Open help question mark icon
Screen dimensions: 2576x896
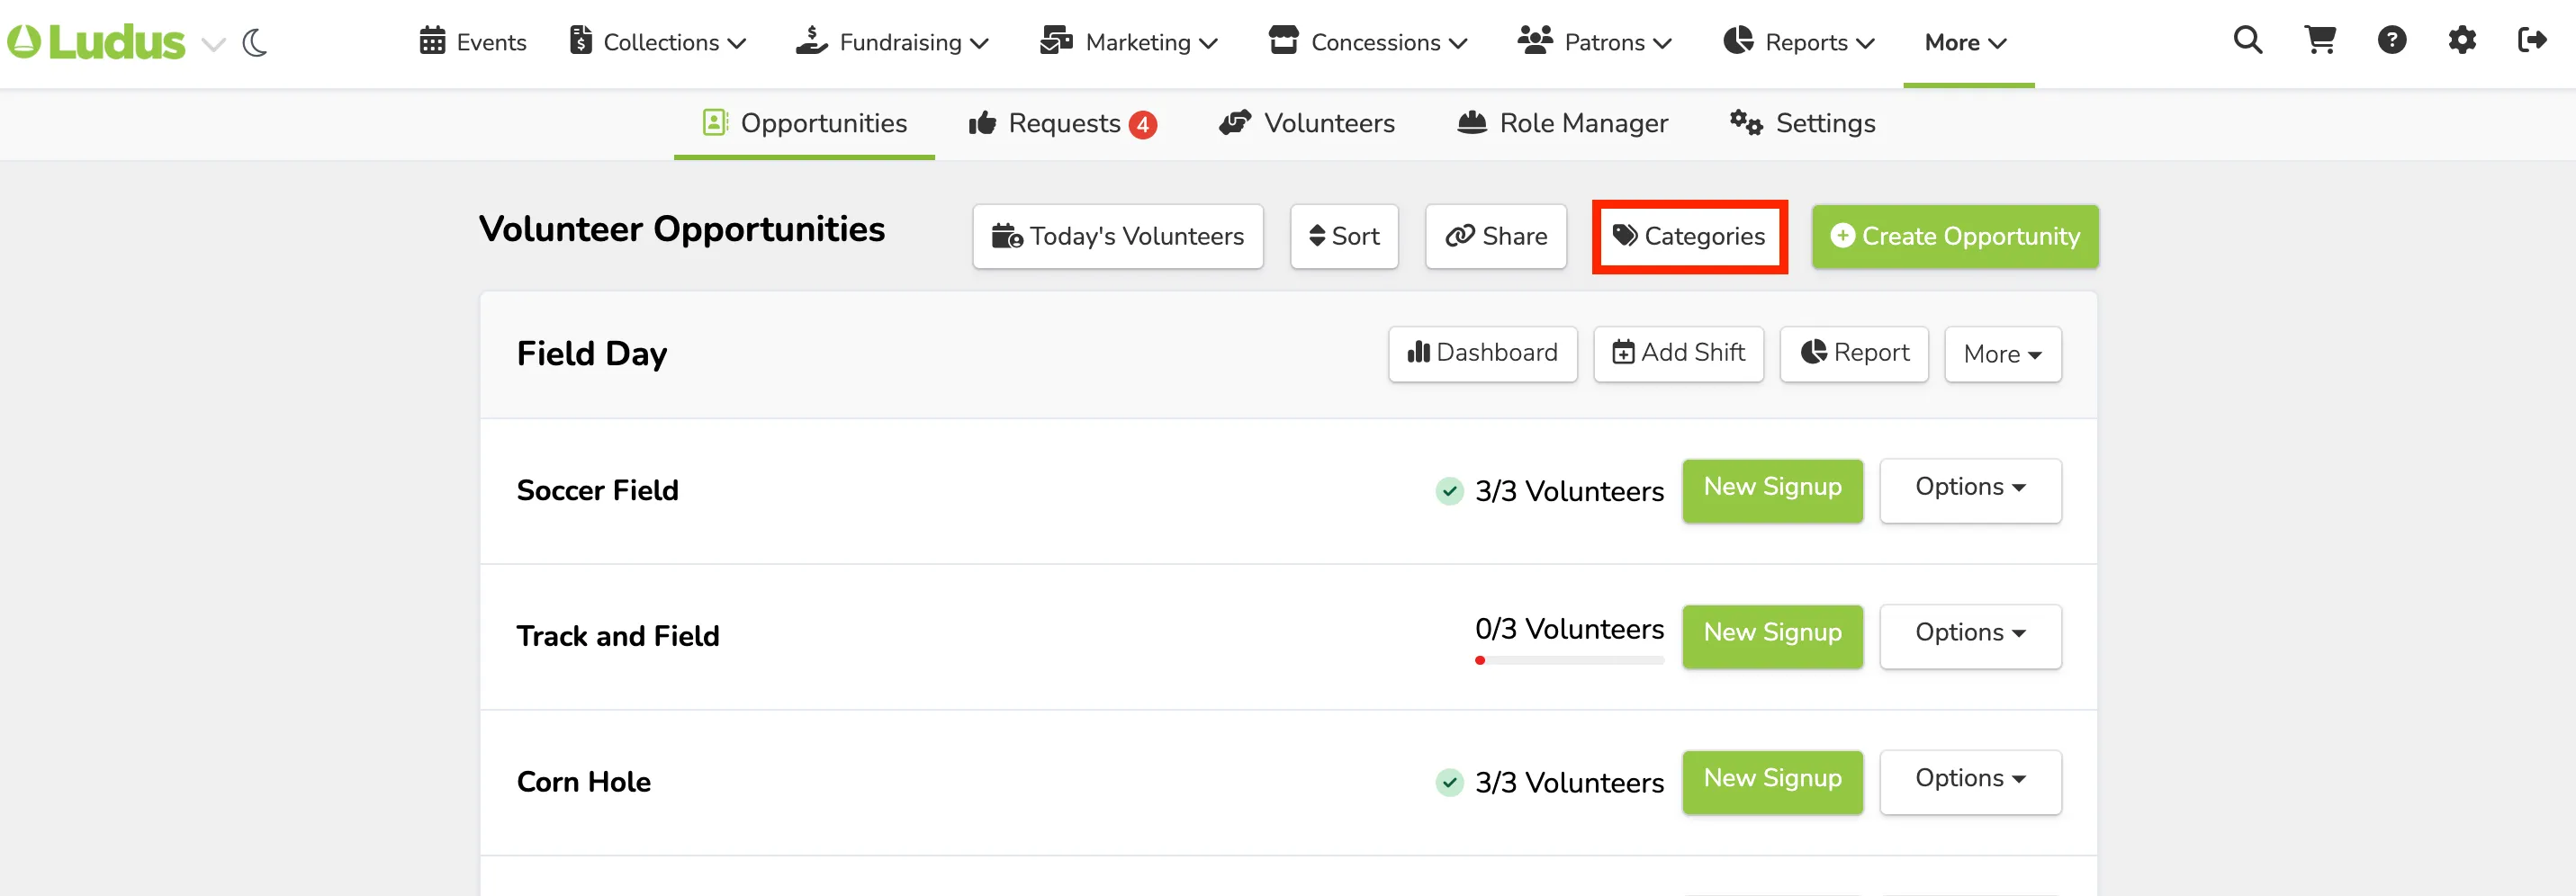(x=2392, y=40)
